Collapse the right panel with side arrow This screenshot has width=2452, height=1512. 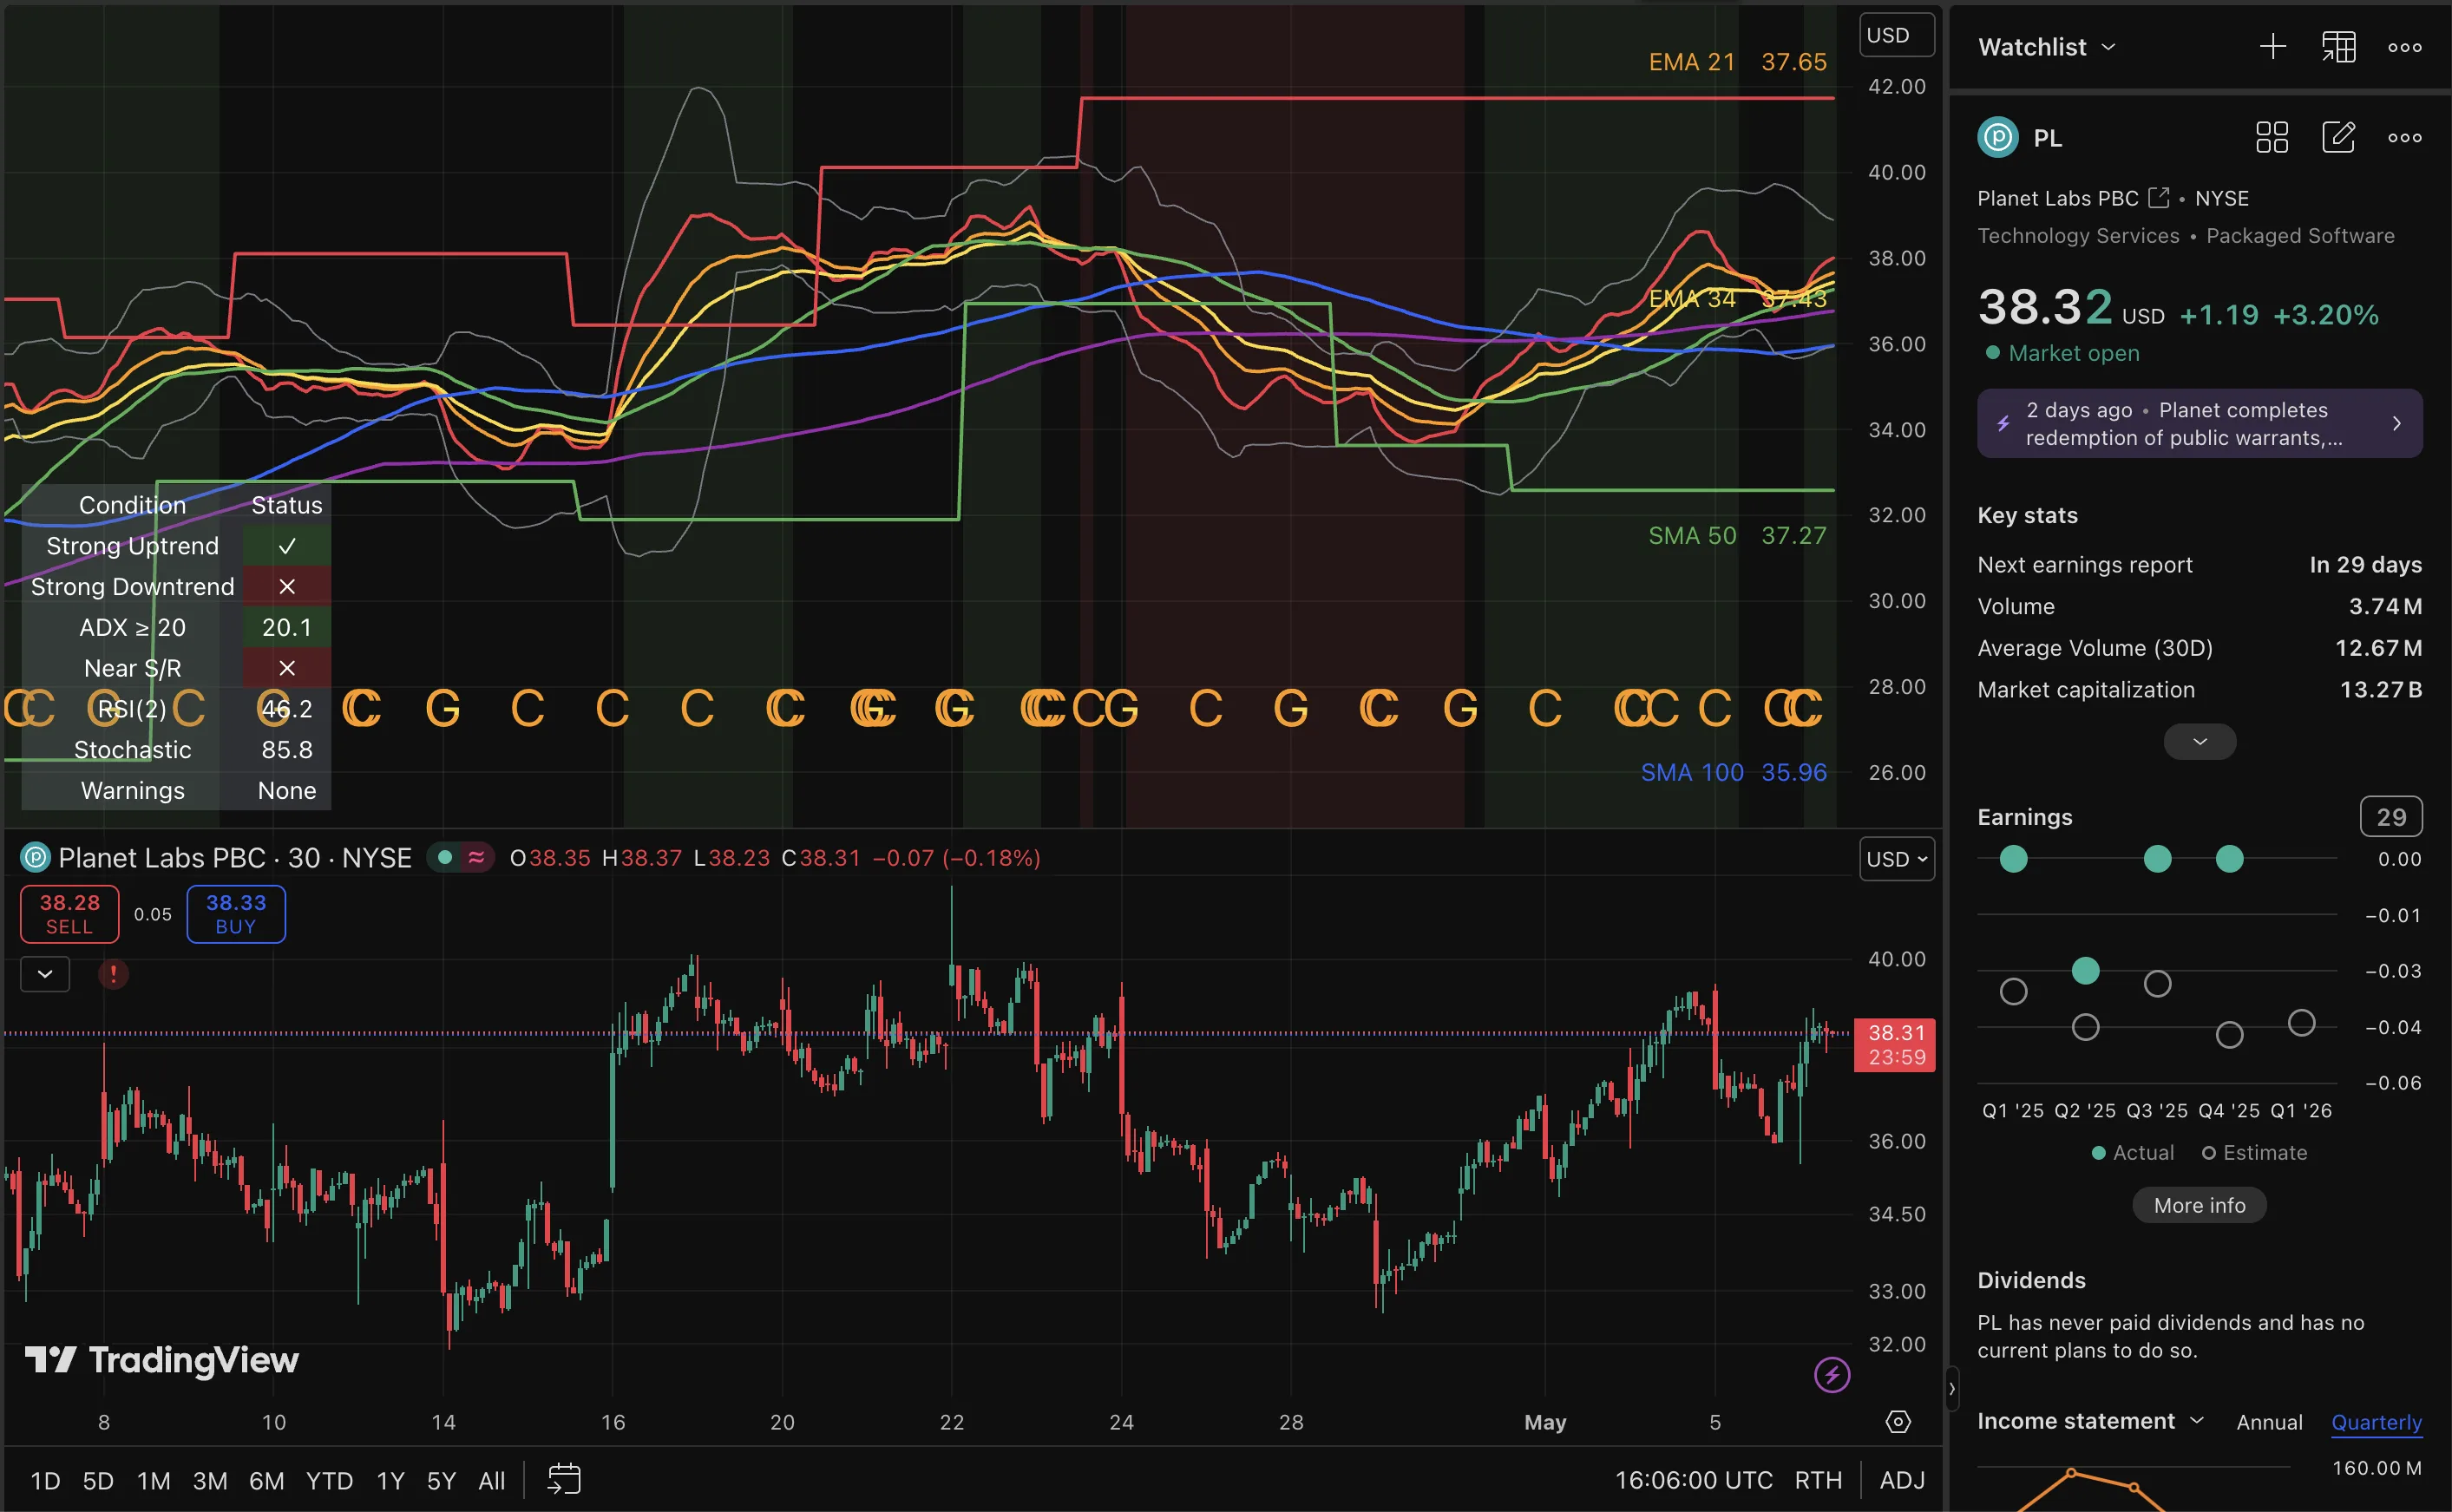tap(1951, 1388)
